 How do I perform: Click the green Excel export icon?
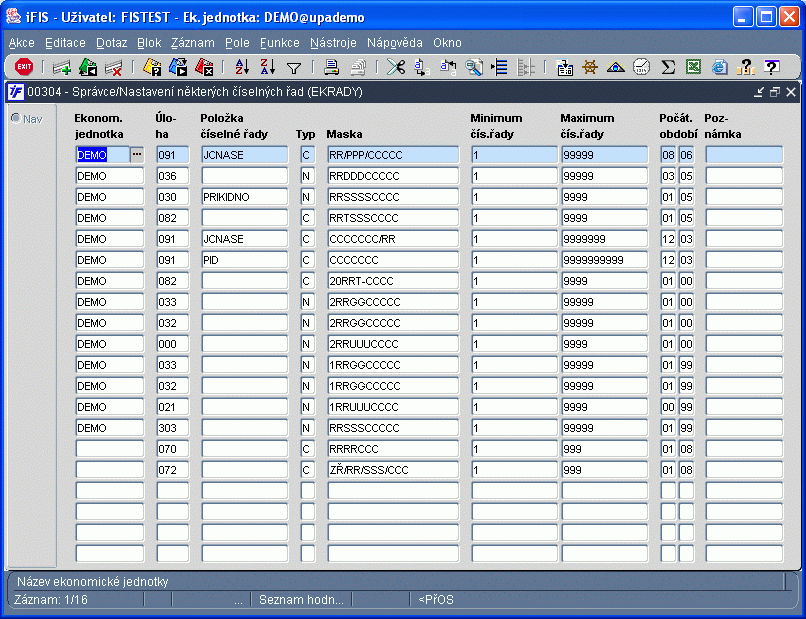(x=693, y=67)
